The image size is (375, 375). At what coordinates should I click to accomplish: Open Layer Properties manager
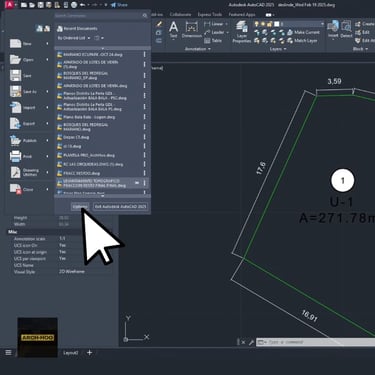coord(242,32)
